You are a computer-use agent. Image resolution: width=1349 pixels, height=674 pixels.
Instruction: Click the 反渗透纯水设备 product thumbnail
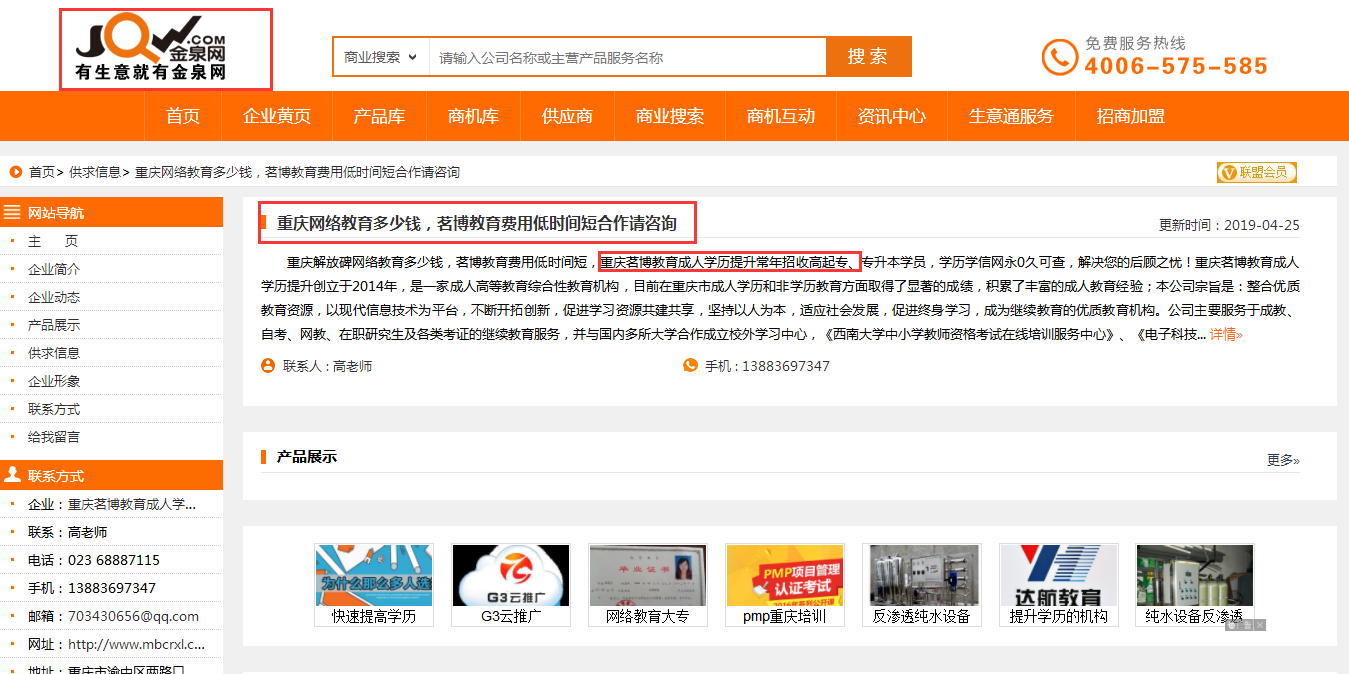coord(922,575)
